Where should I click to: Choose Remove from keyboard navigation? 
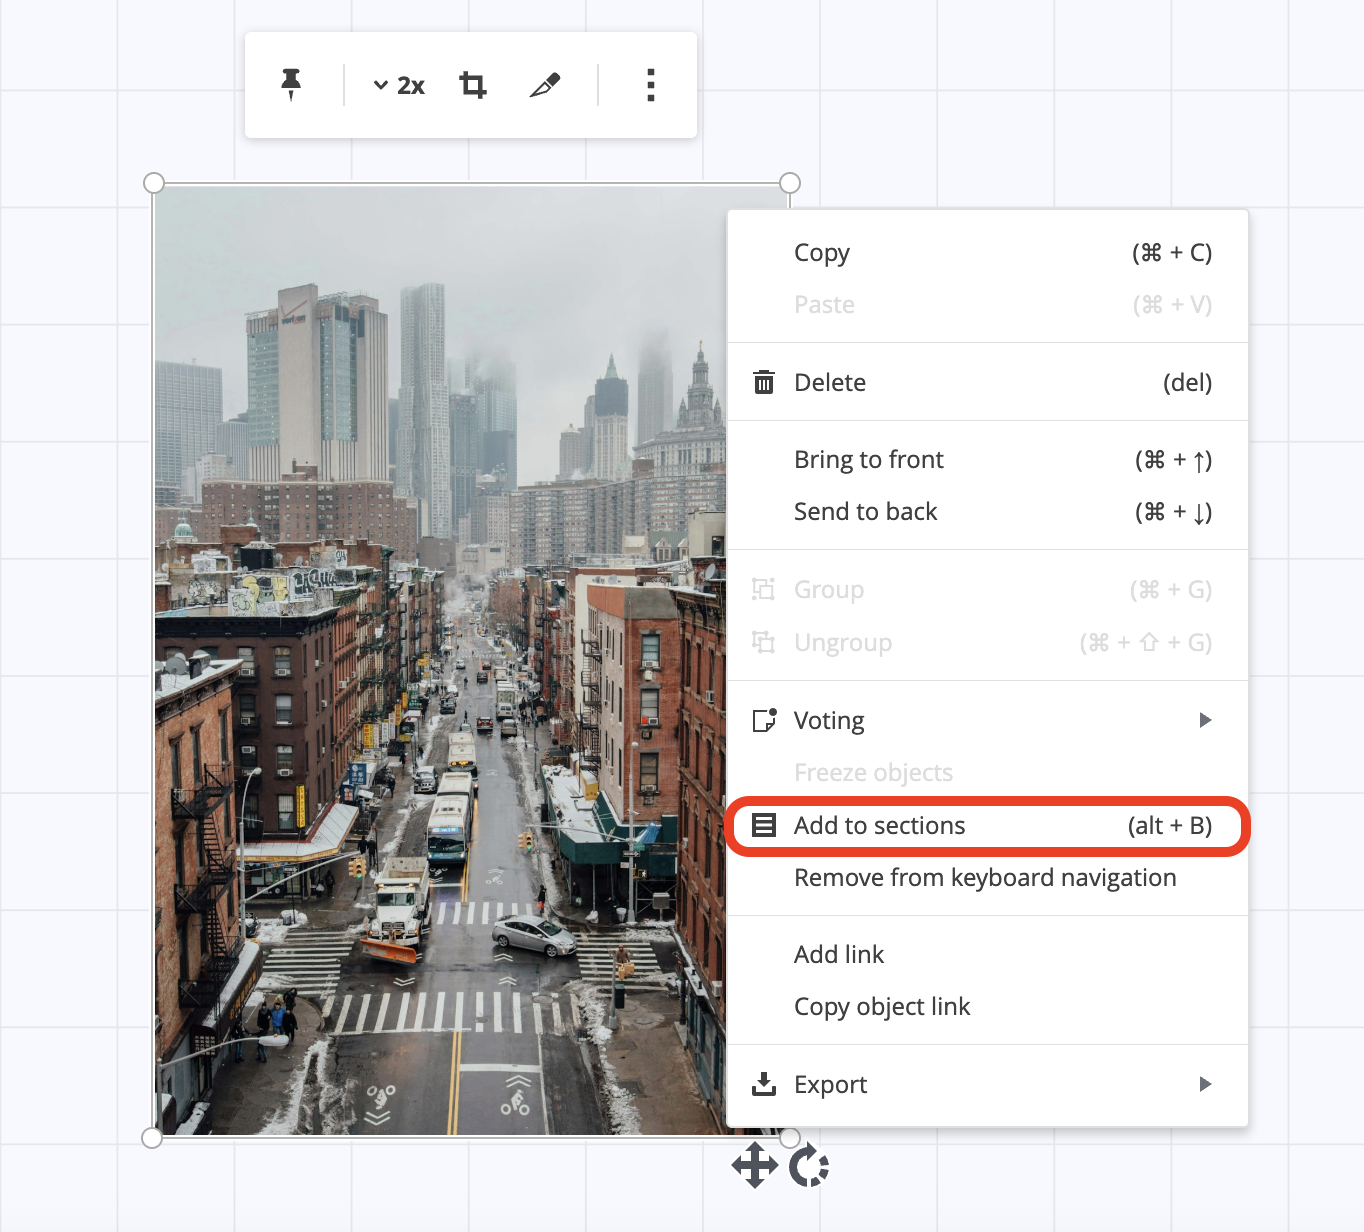pos(984,877)
